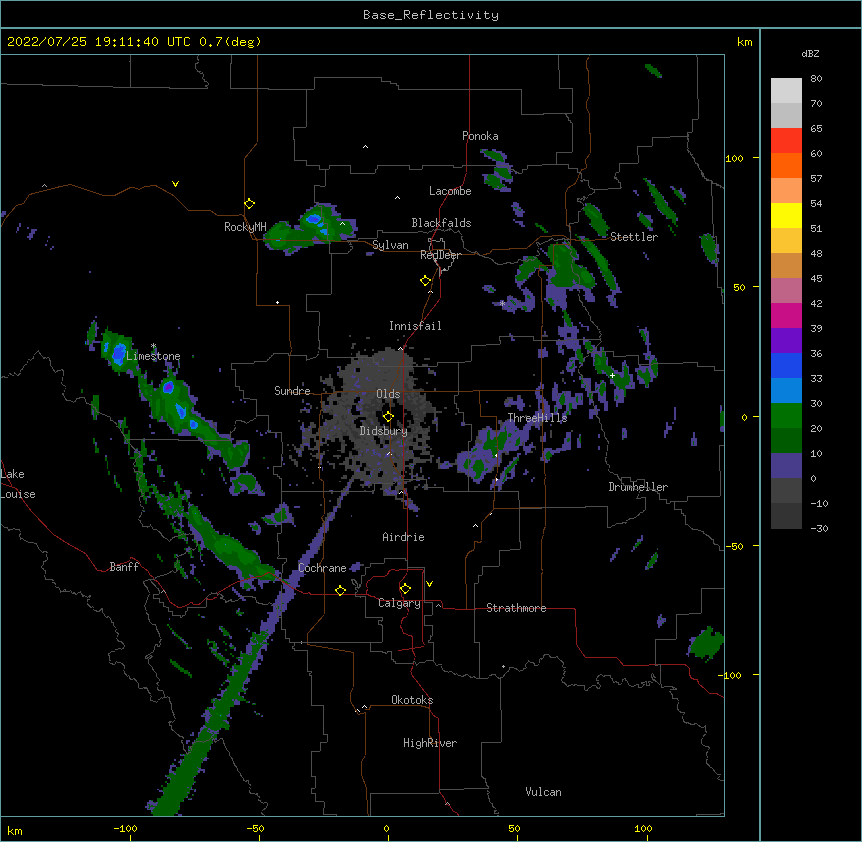Screen dimensions: 862x842
Task: Click the RockyMH label
Action: click(245, 226)
